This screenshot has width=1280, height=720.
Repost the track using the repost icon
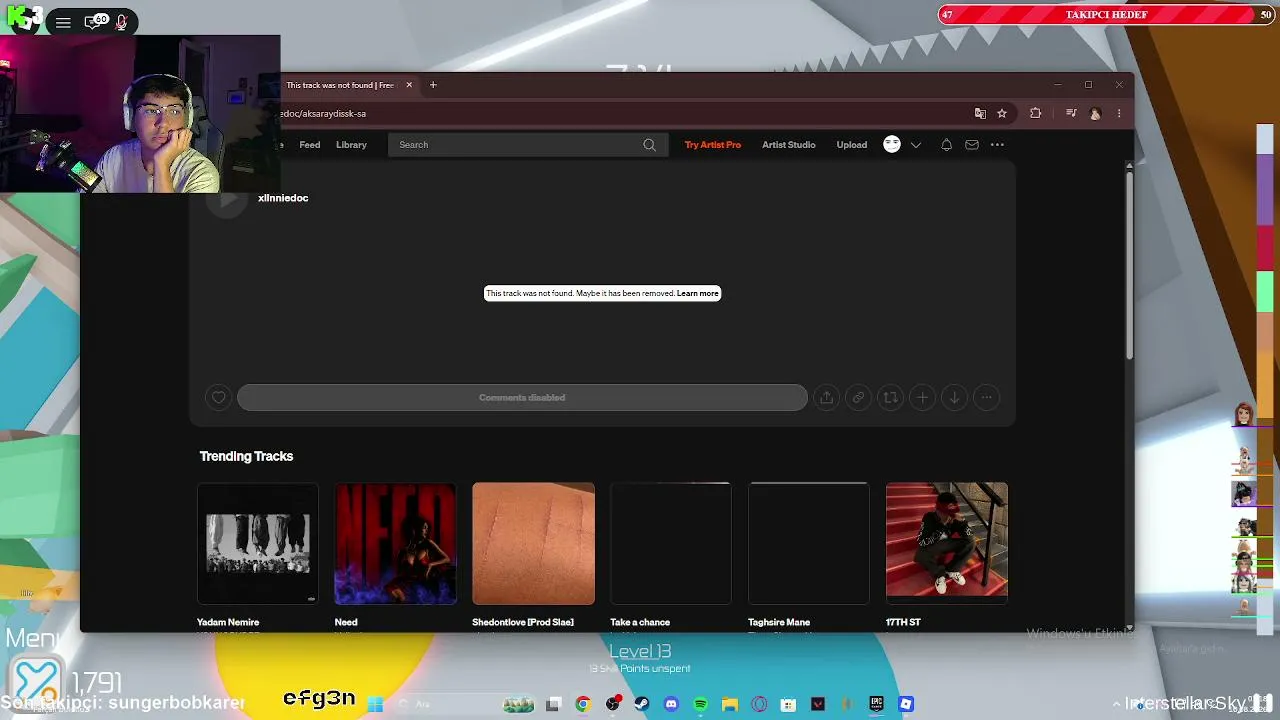(x=890, y=398)
